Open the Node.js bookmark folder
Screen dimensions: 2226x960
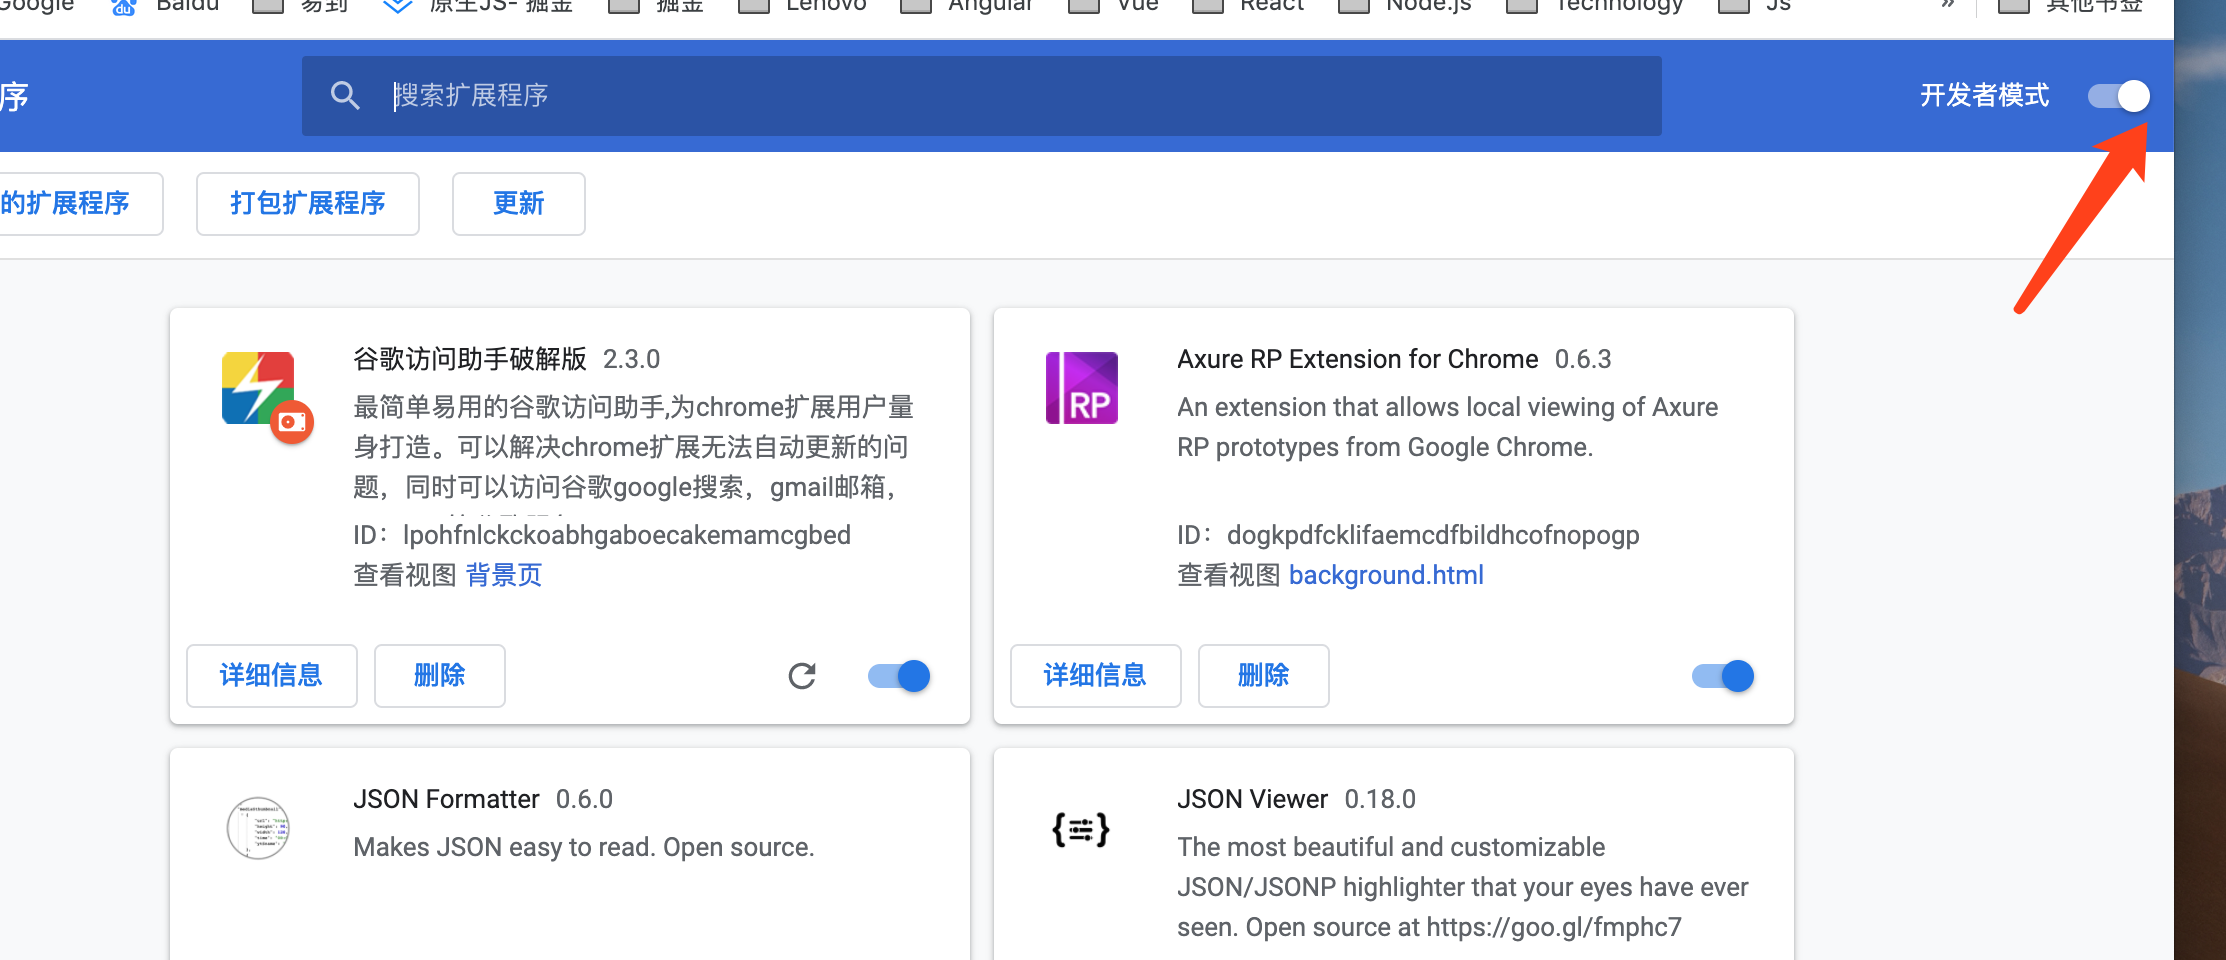point(1405,6)
